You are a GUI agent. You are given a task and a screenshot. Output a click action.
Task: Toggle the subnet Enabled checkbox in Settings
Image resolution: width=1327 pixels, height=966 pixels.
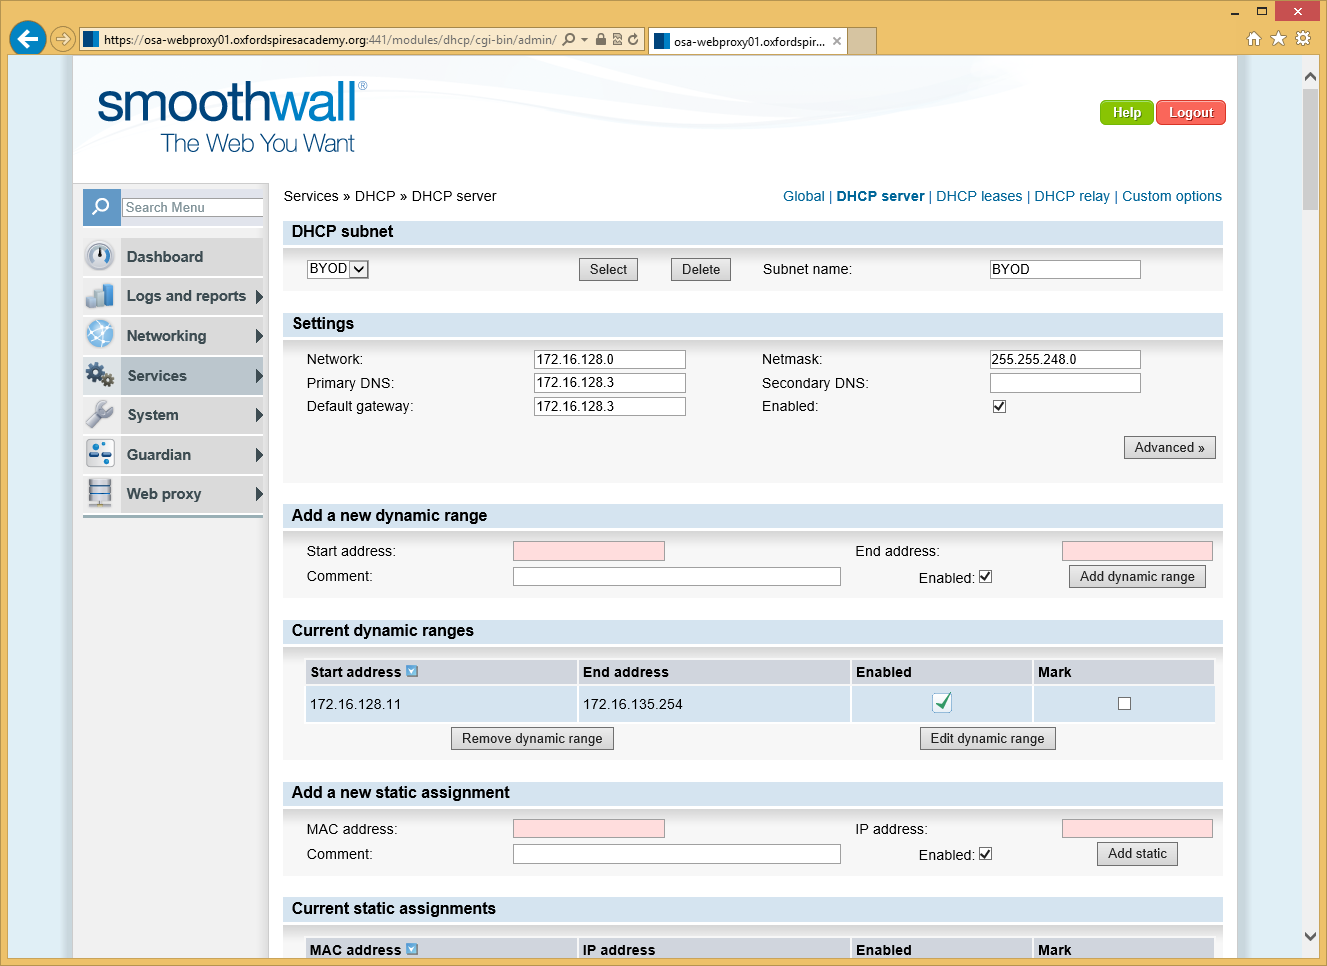click(x=999, y=406)
